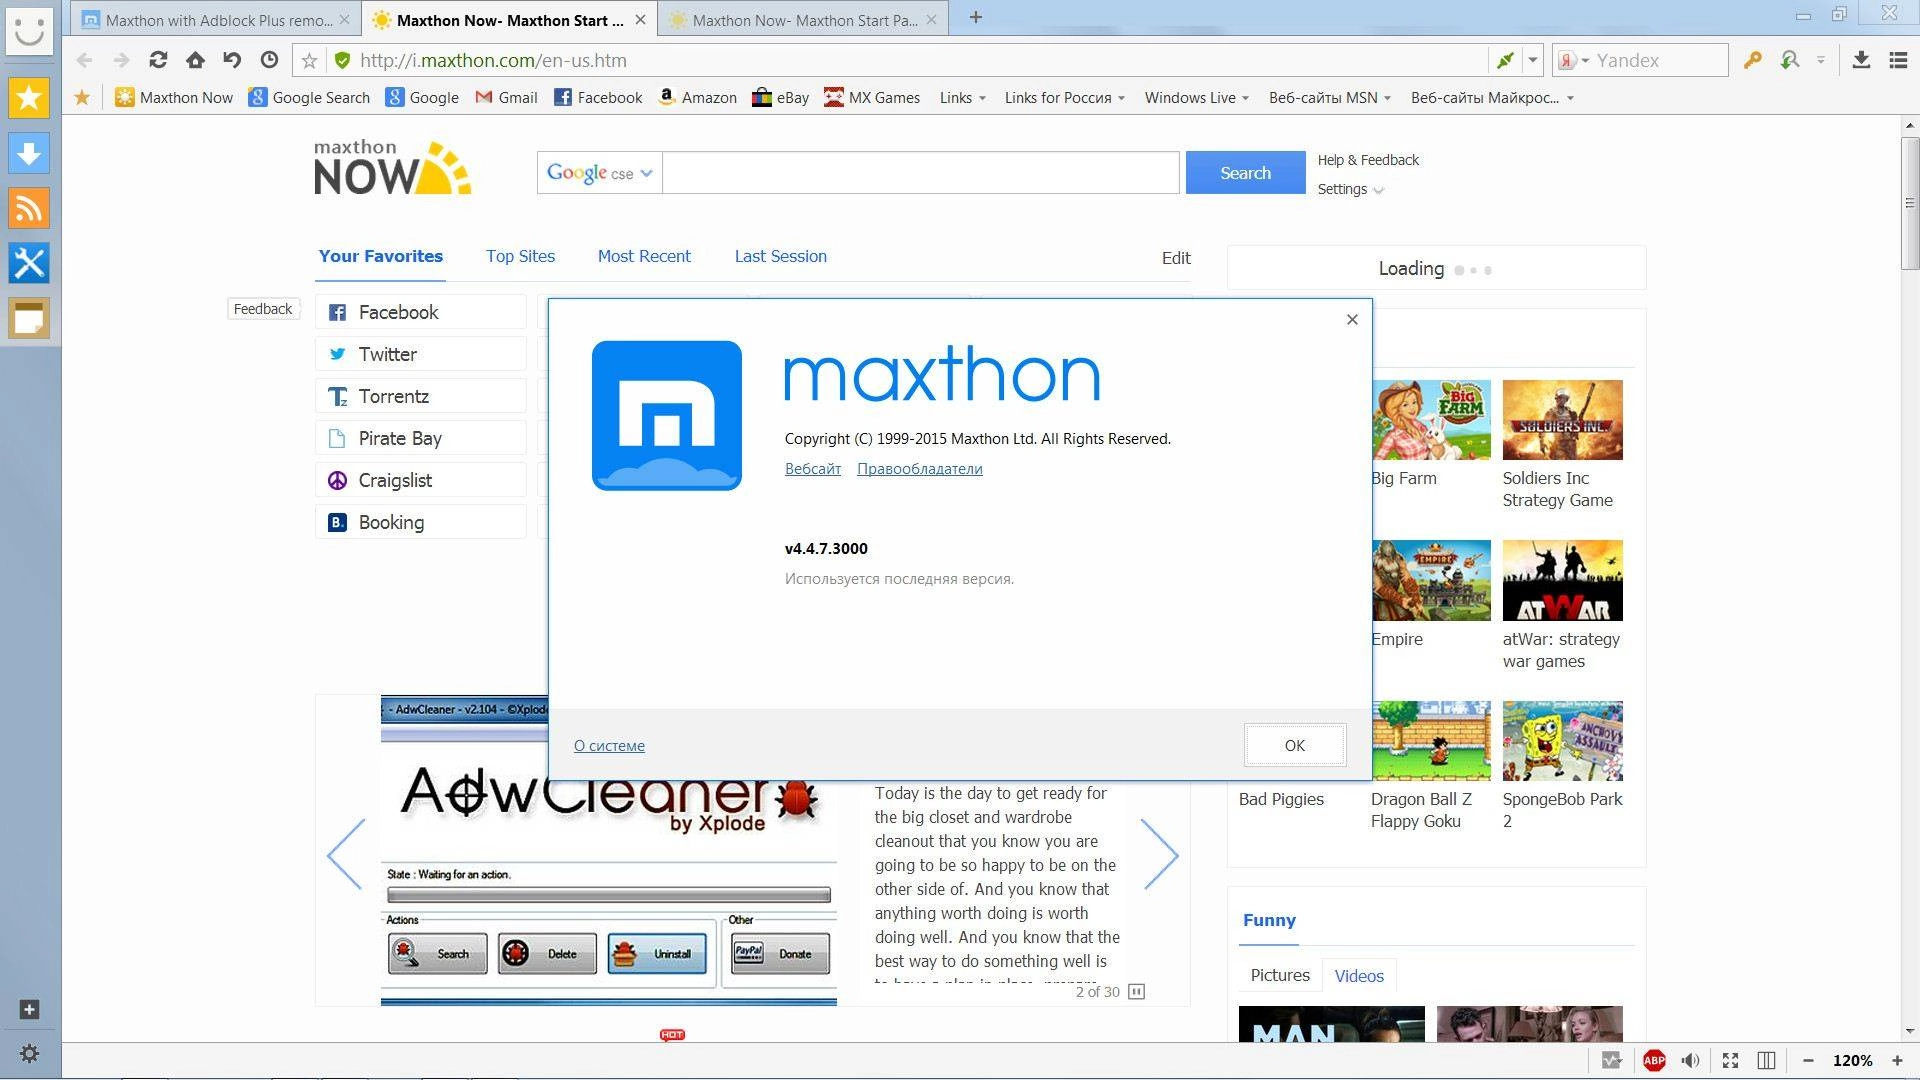Image resolution: width=1920 pixels, height=1080 pixels.
Task: Switch rendering engine with lightning icon
Action: 1505,60
